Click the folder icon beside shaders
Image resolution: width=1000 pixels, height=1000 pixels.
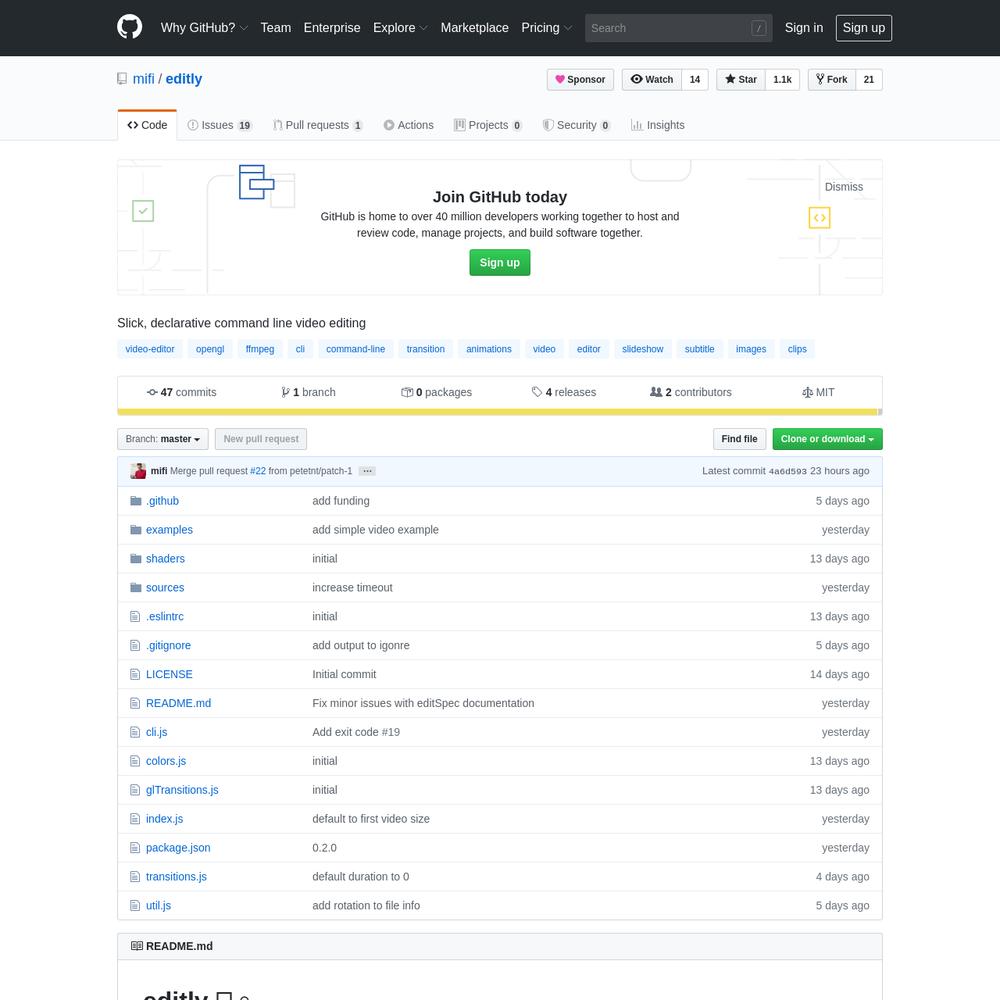[x=135, y=559]
